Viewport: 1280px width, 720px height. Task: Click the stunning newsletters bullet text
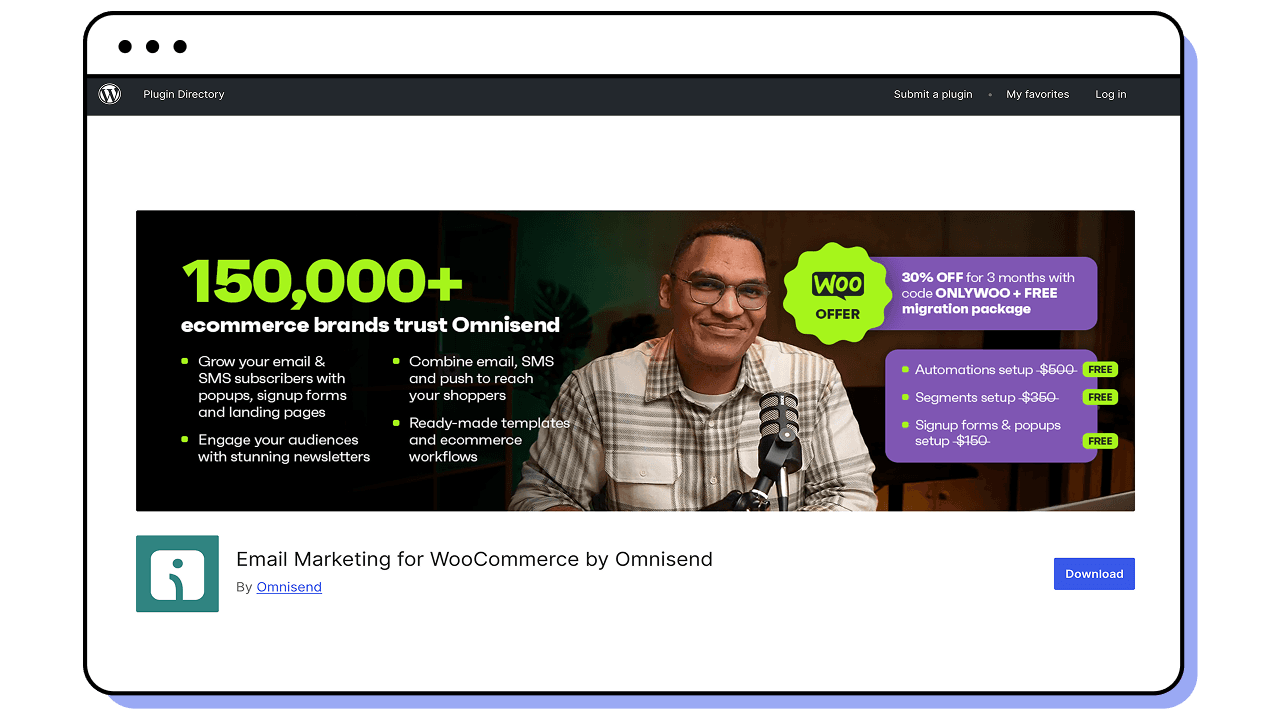pyautogui.click(x=284, y=448)
